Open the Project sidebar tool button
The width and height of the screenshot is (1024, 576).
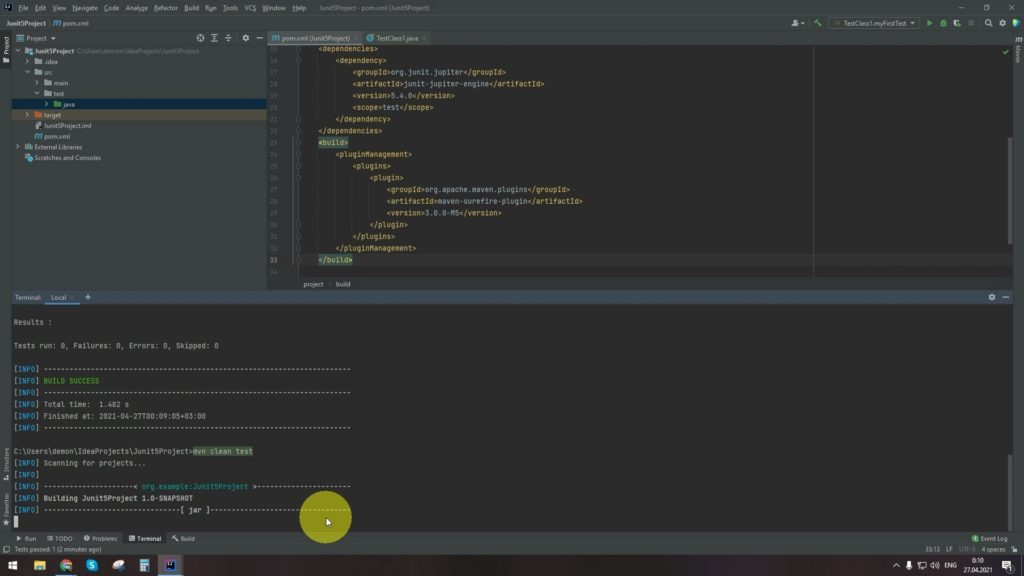pyautogui.click(x=6, y=50)
